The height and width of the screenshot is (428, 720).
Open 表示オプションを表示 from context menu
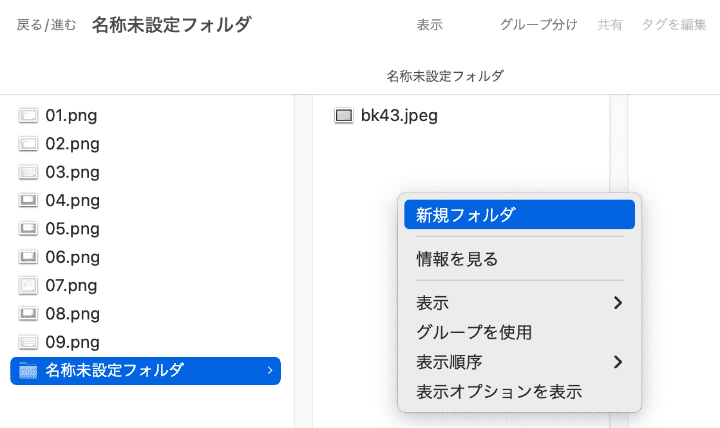(499, 391)
